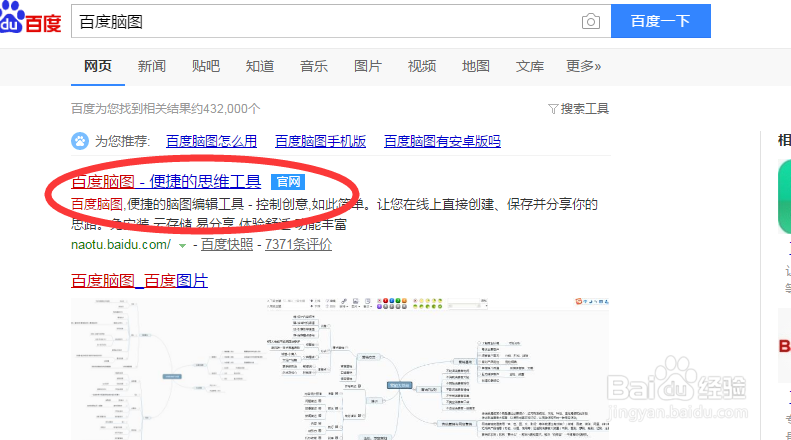Select the 视频 tab

422,66
